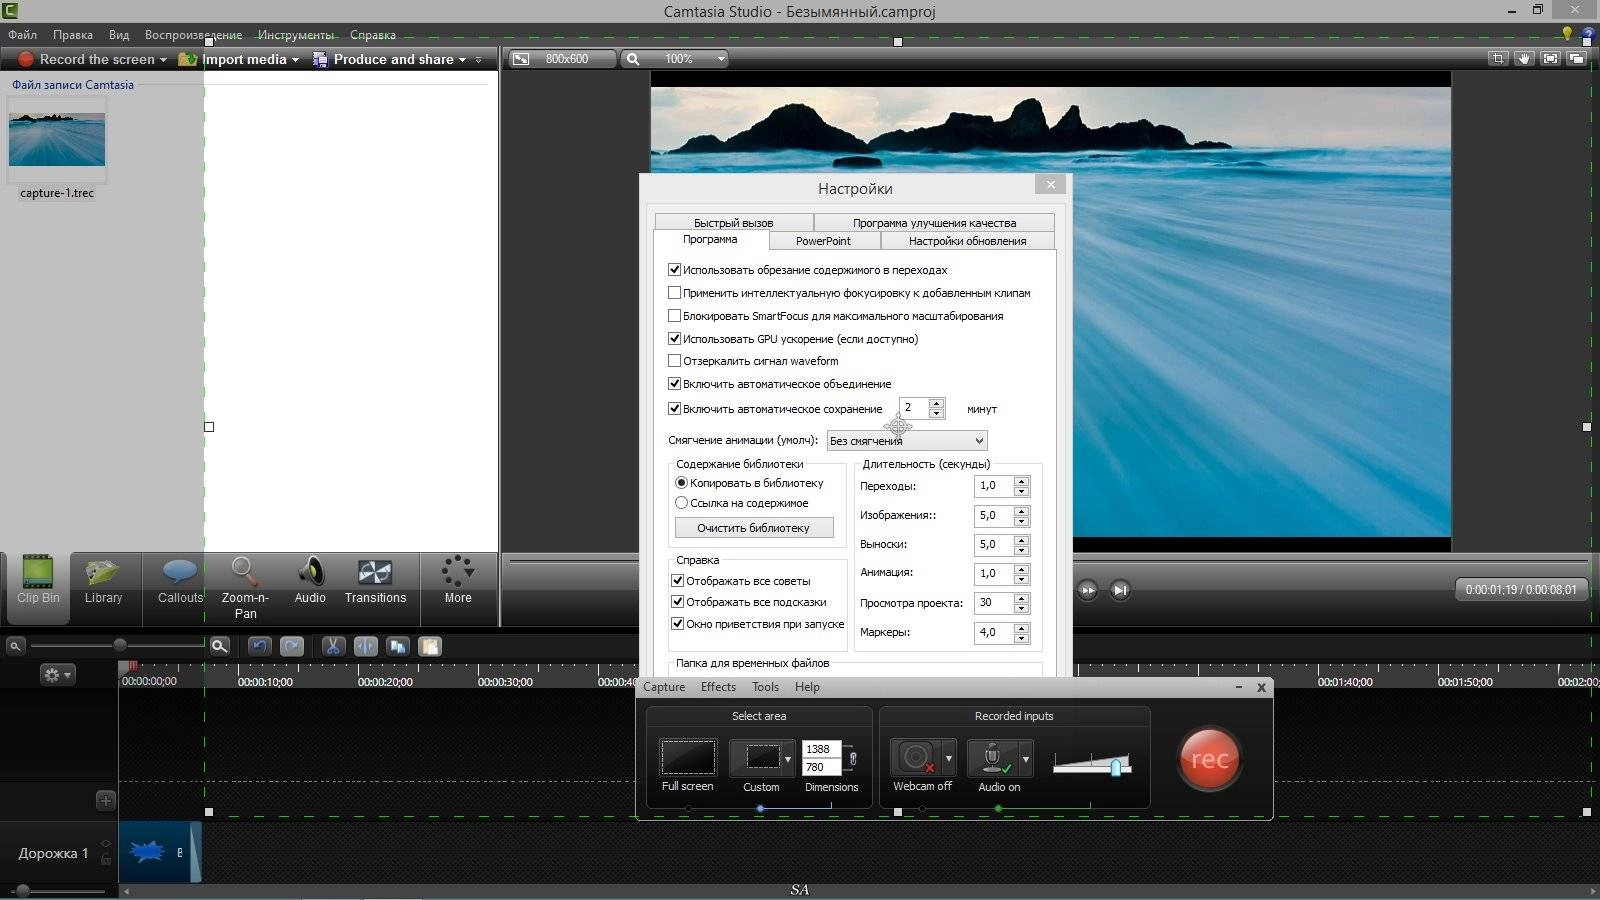The height and width of the screenshot is (900, 1600).
Task: Select Full screen recording area
Action: click(x=688, y=757)
